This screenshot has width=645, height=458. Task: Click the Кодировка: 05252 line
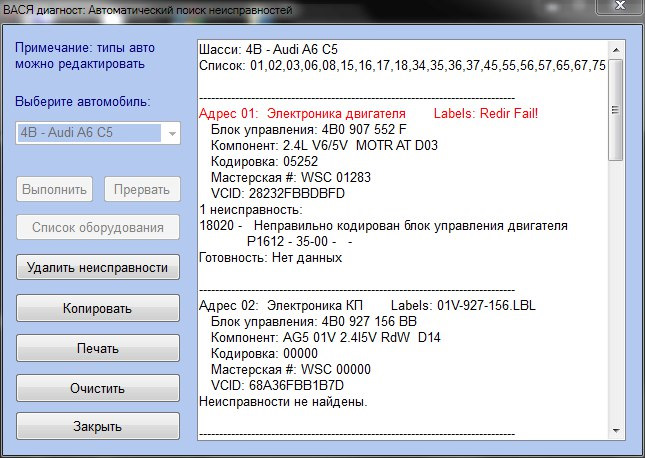(264, 161)
